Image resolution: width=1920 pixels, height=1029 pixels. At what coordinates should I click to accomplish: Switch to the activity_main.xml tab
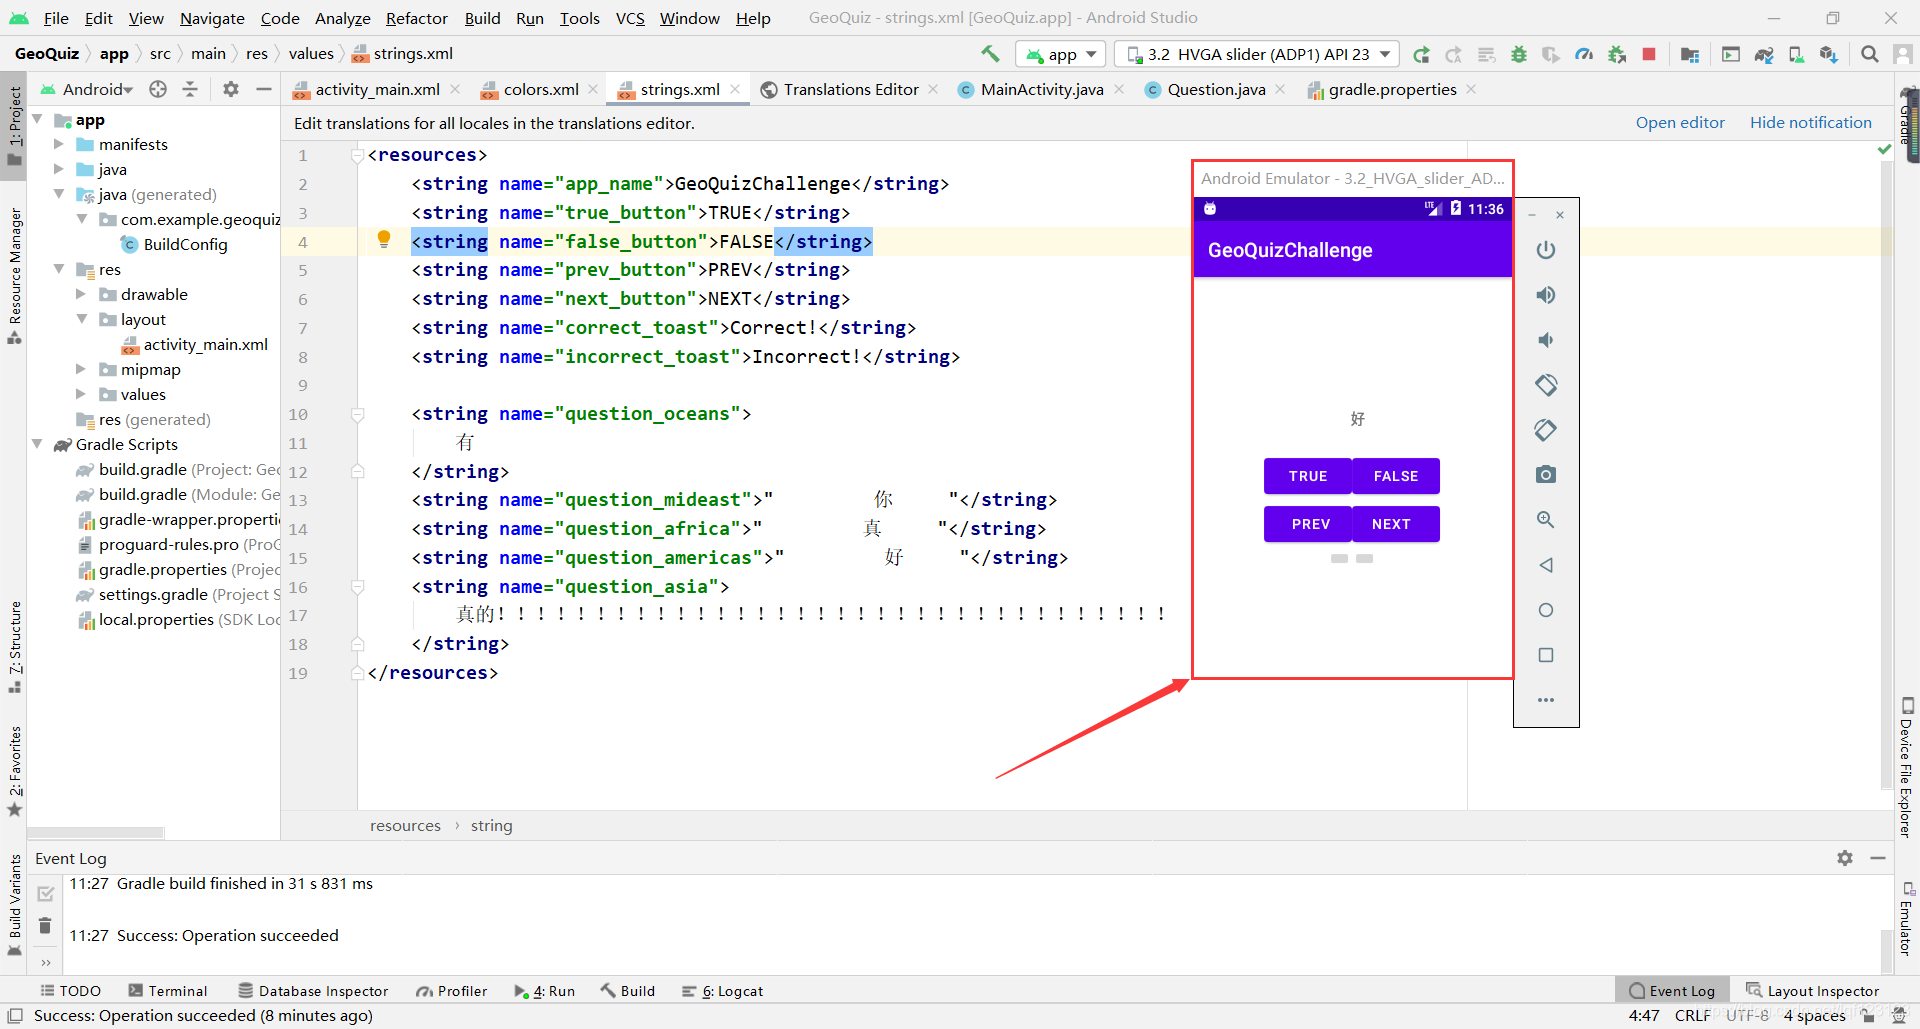pyautogui.click(x=377, y=89)
